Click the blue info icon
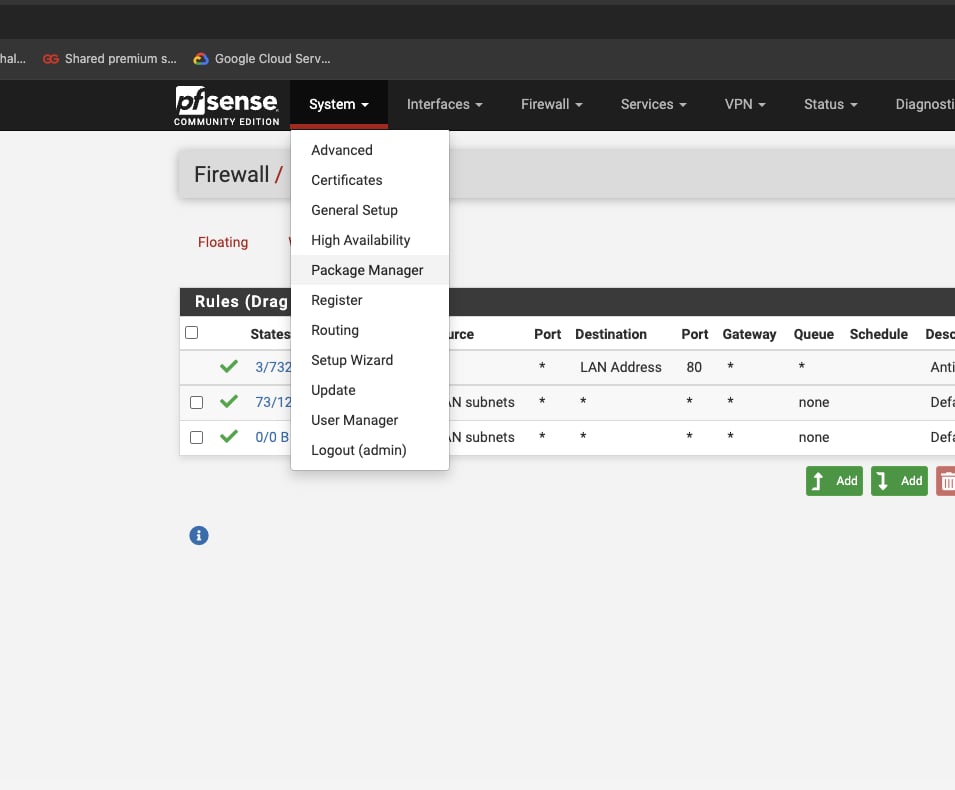 [199, 535]
